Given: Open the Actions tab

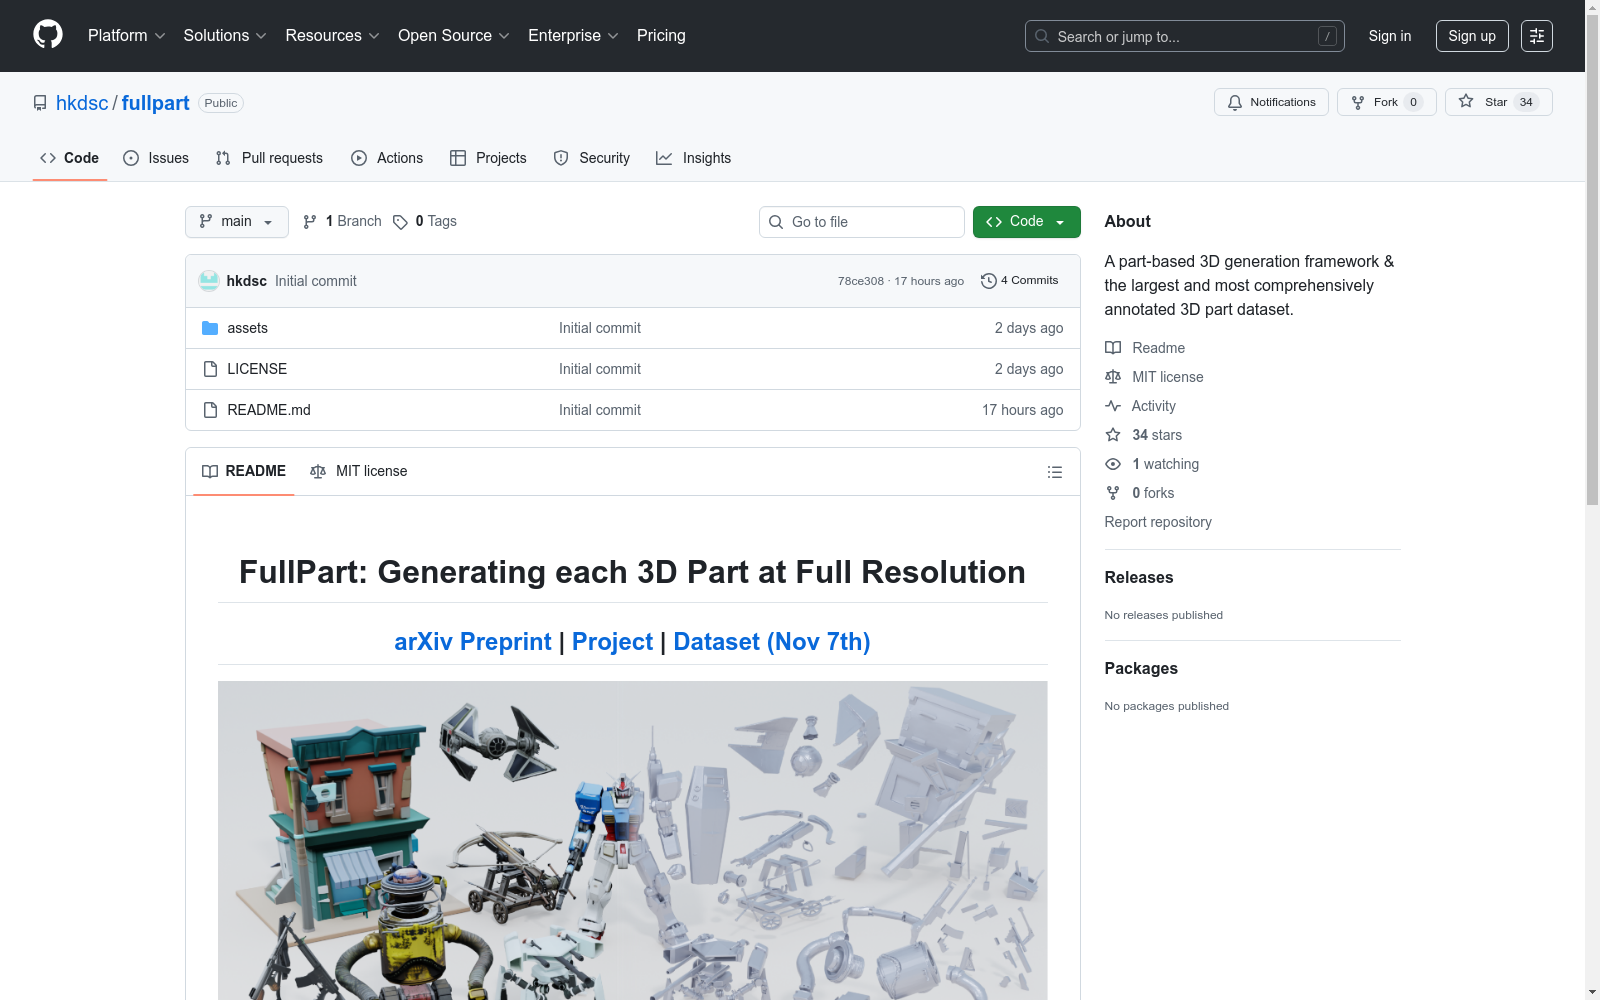Looking at the screenshot, I should click(x=387, y=158).
